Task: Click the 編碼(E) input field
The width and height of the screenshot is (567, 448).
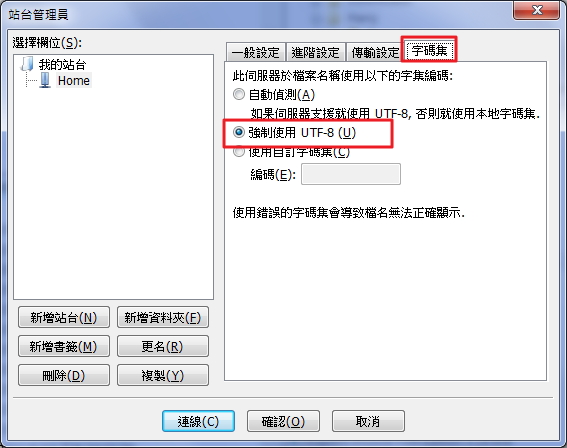Action: (351, 174)
